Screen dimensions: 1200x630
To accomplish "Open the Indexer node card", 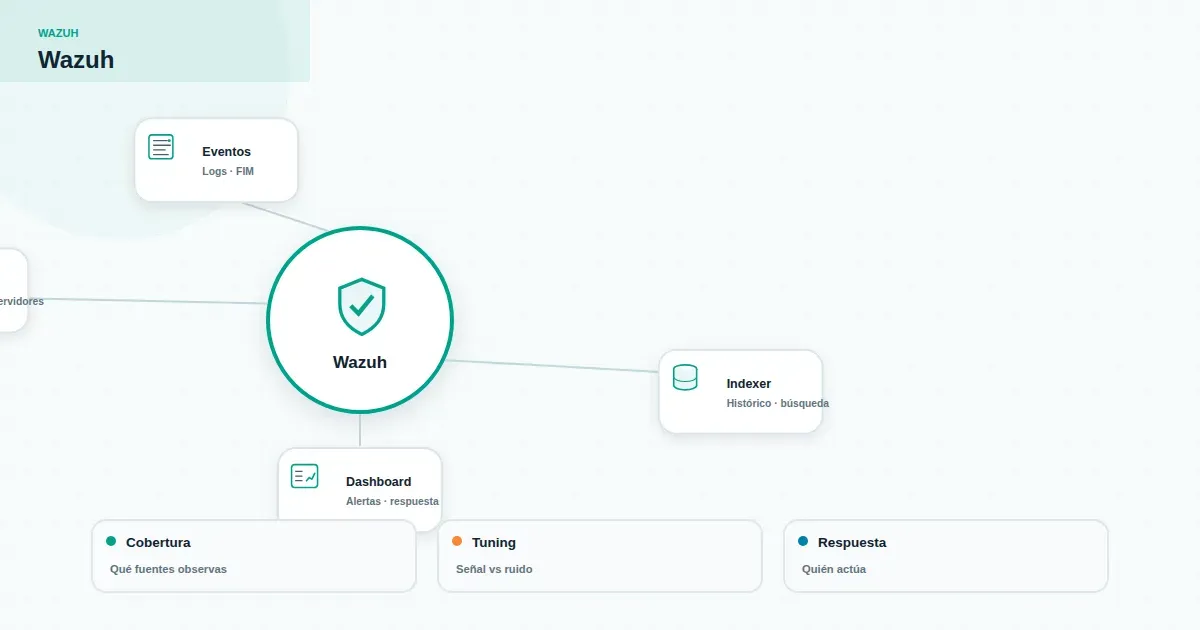I will click(x=741, y=392).
